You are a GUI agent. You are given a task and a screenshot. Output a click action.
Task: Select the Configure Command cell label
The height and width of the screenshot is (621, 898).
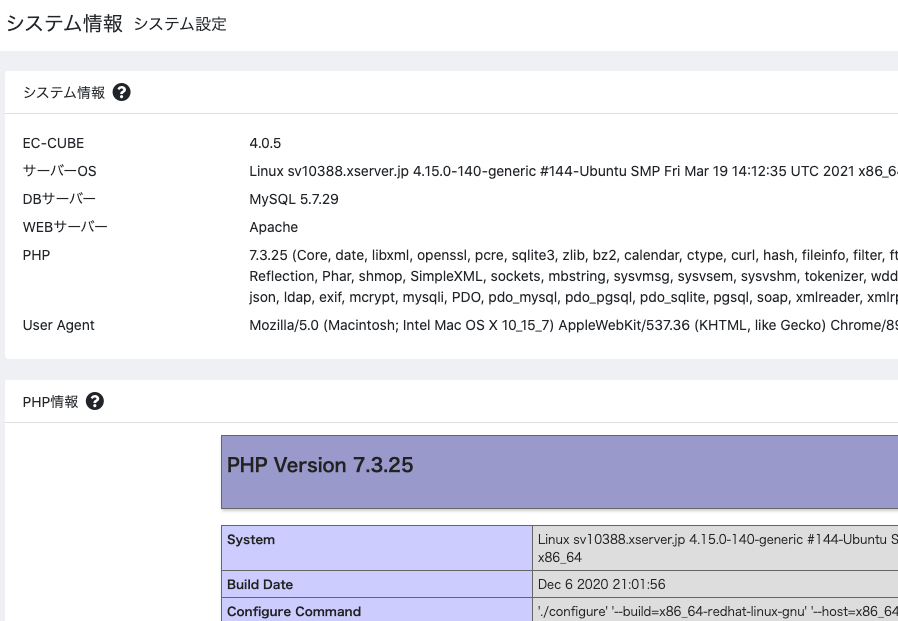pyautogui.click(x=377, y=610)
